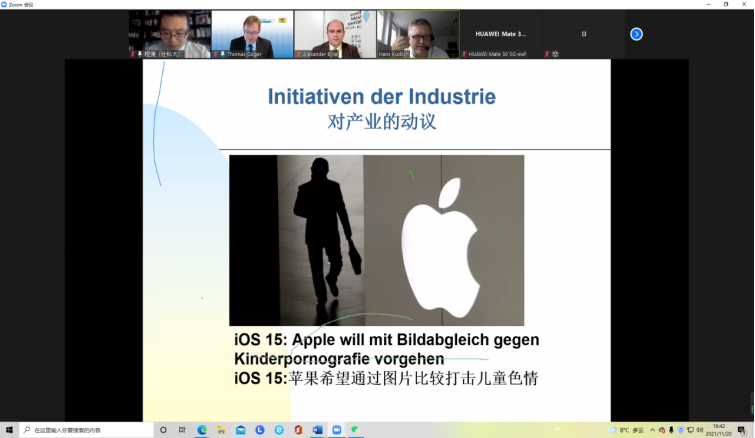The image size is (755, 438).
Task: Open Microsoft Word from the taskbar
Action: (317, 430)
